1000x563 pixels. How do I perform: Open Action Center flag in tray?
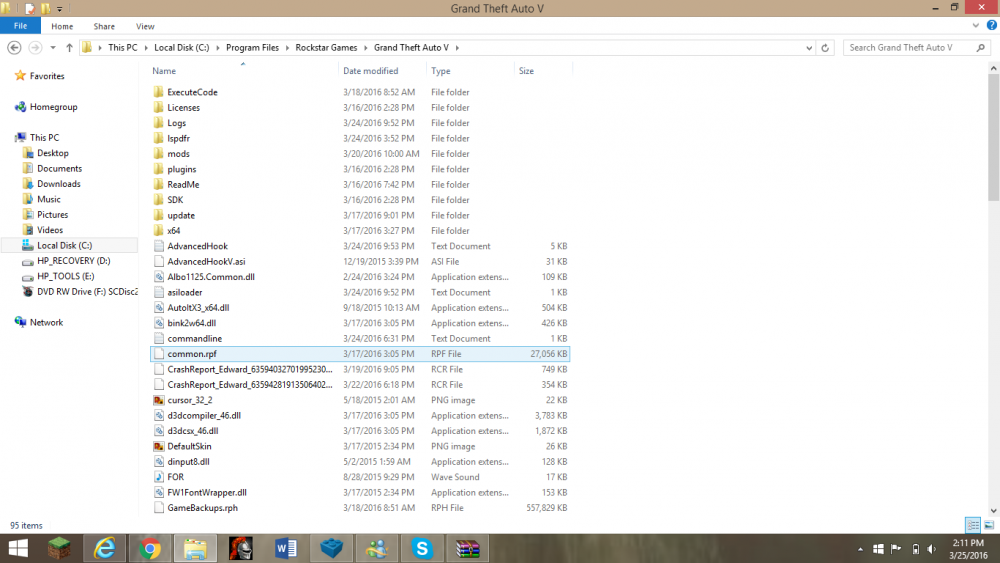(895, 549)
